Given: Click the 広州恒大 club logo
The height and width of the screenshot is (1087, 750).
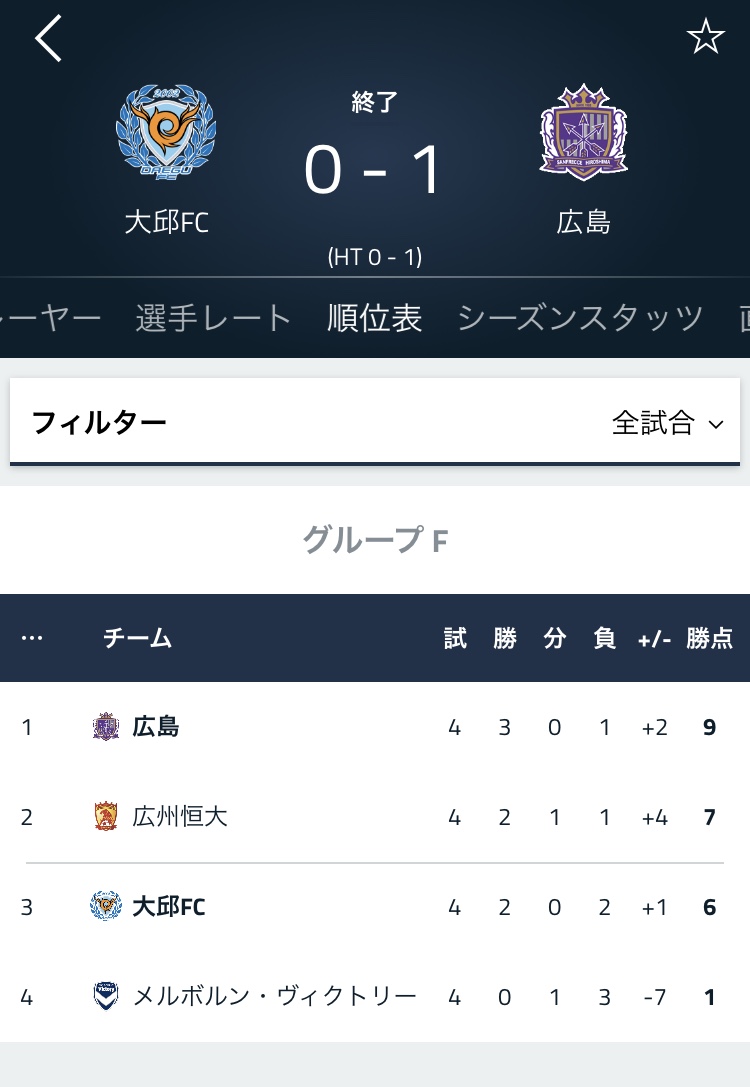Looking at the screenshot, I should 106,817.
